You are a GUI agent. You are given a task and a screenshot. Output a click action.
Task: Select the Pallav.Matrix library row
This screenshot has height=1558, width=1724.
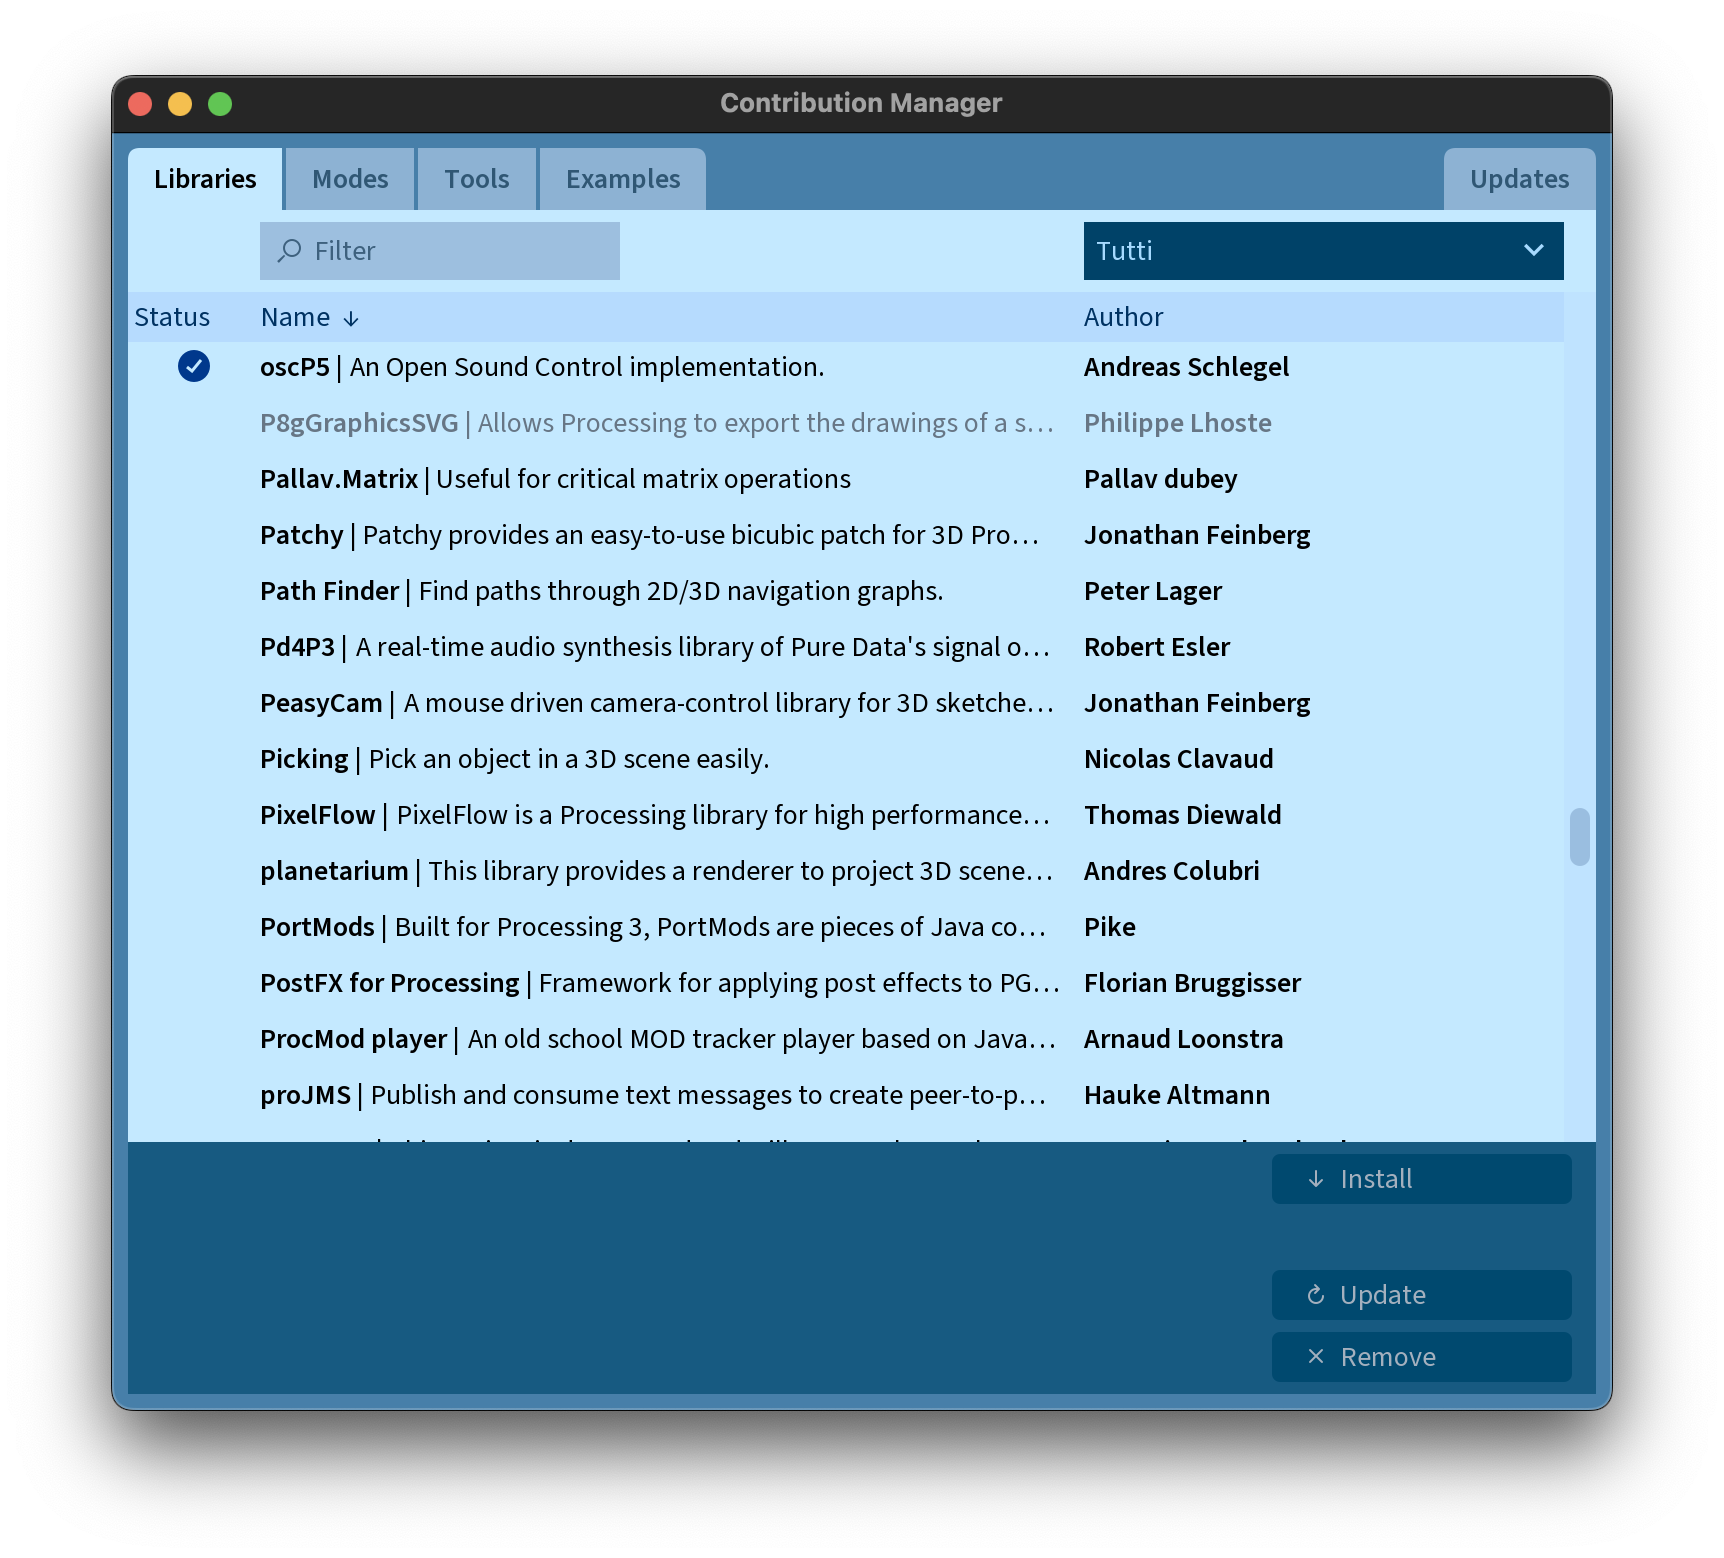pyautogui.click(x=846, y=479)
